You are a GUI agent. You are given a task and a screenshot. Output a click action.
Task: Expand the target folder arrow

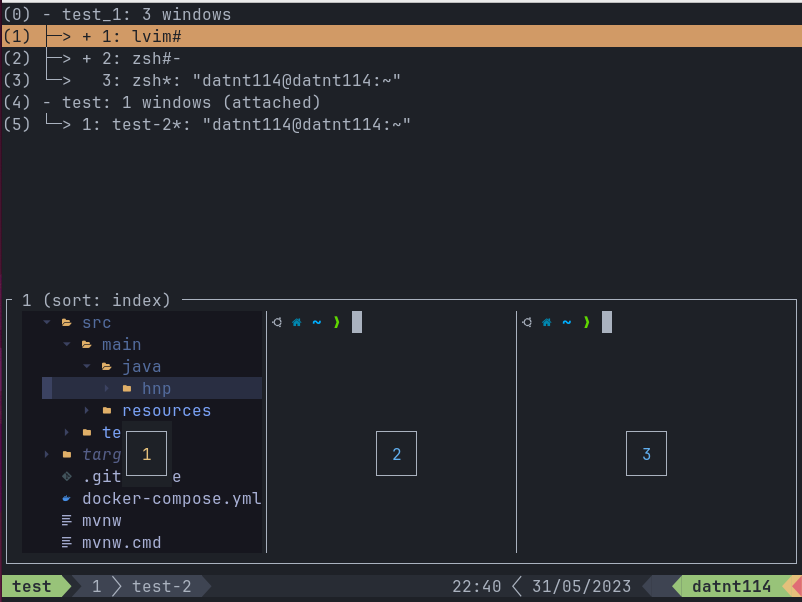click(x=47, y=454)
